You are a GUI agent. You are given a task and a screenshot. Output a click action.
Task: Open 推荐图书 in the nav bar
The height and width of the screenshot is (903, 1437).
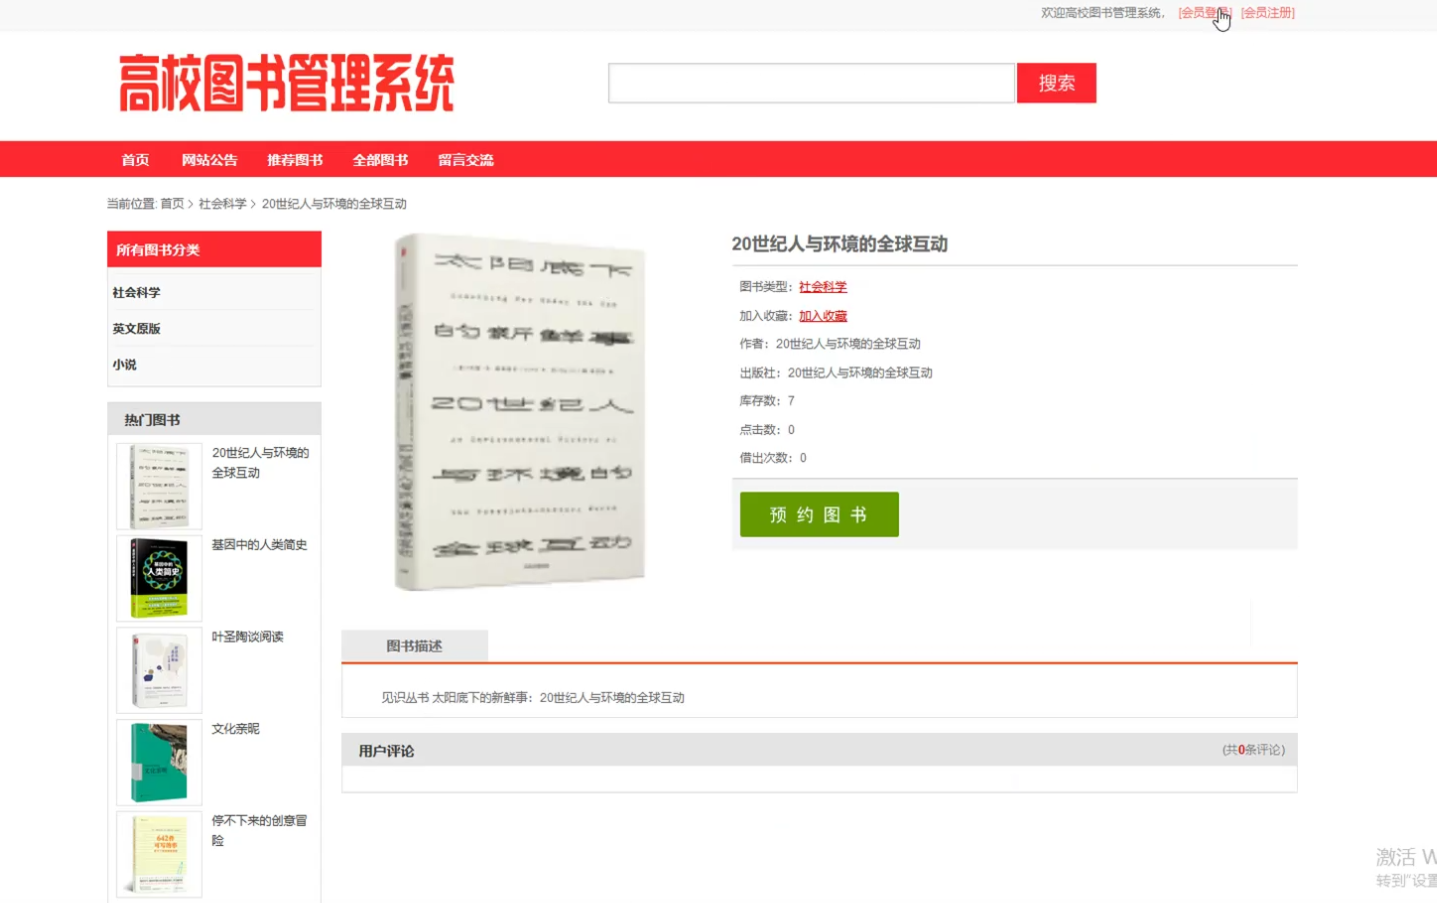coord(295,160)
